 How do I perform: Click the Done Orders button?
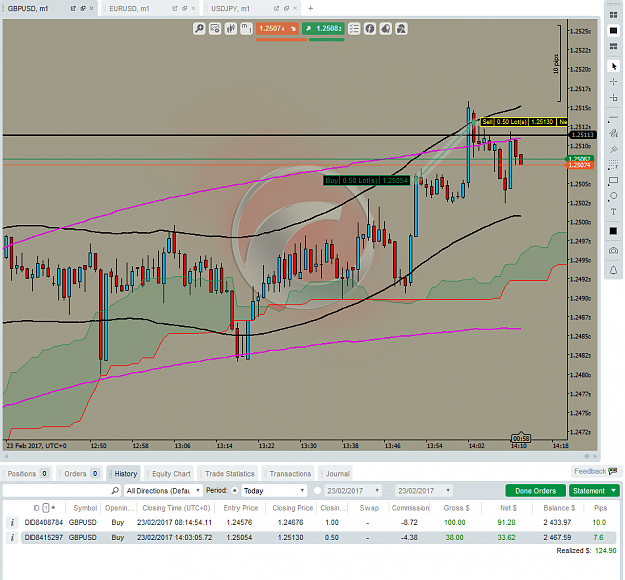tap(535, 491)
